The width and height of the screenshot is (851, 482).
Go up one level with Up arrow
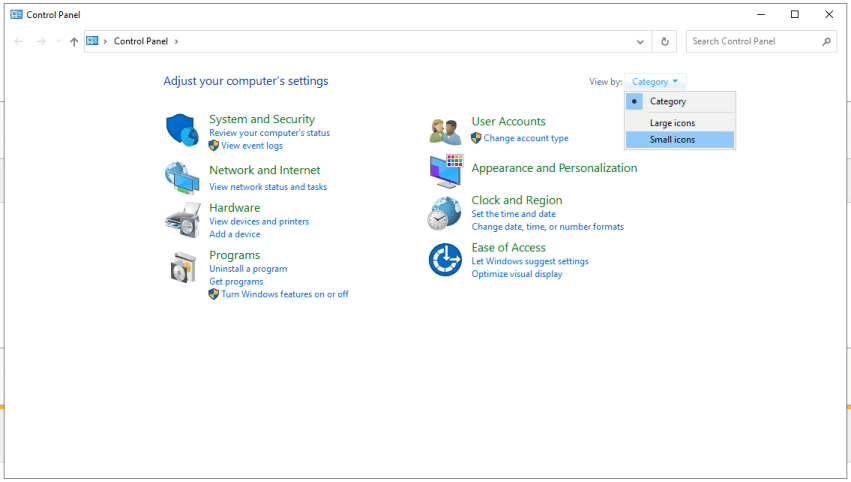(x=74, y=42)
